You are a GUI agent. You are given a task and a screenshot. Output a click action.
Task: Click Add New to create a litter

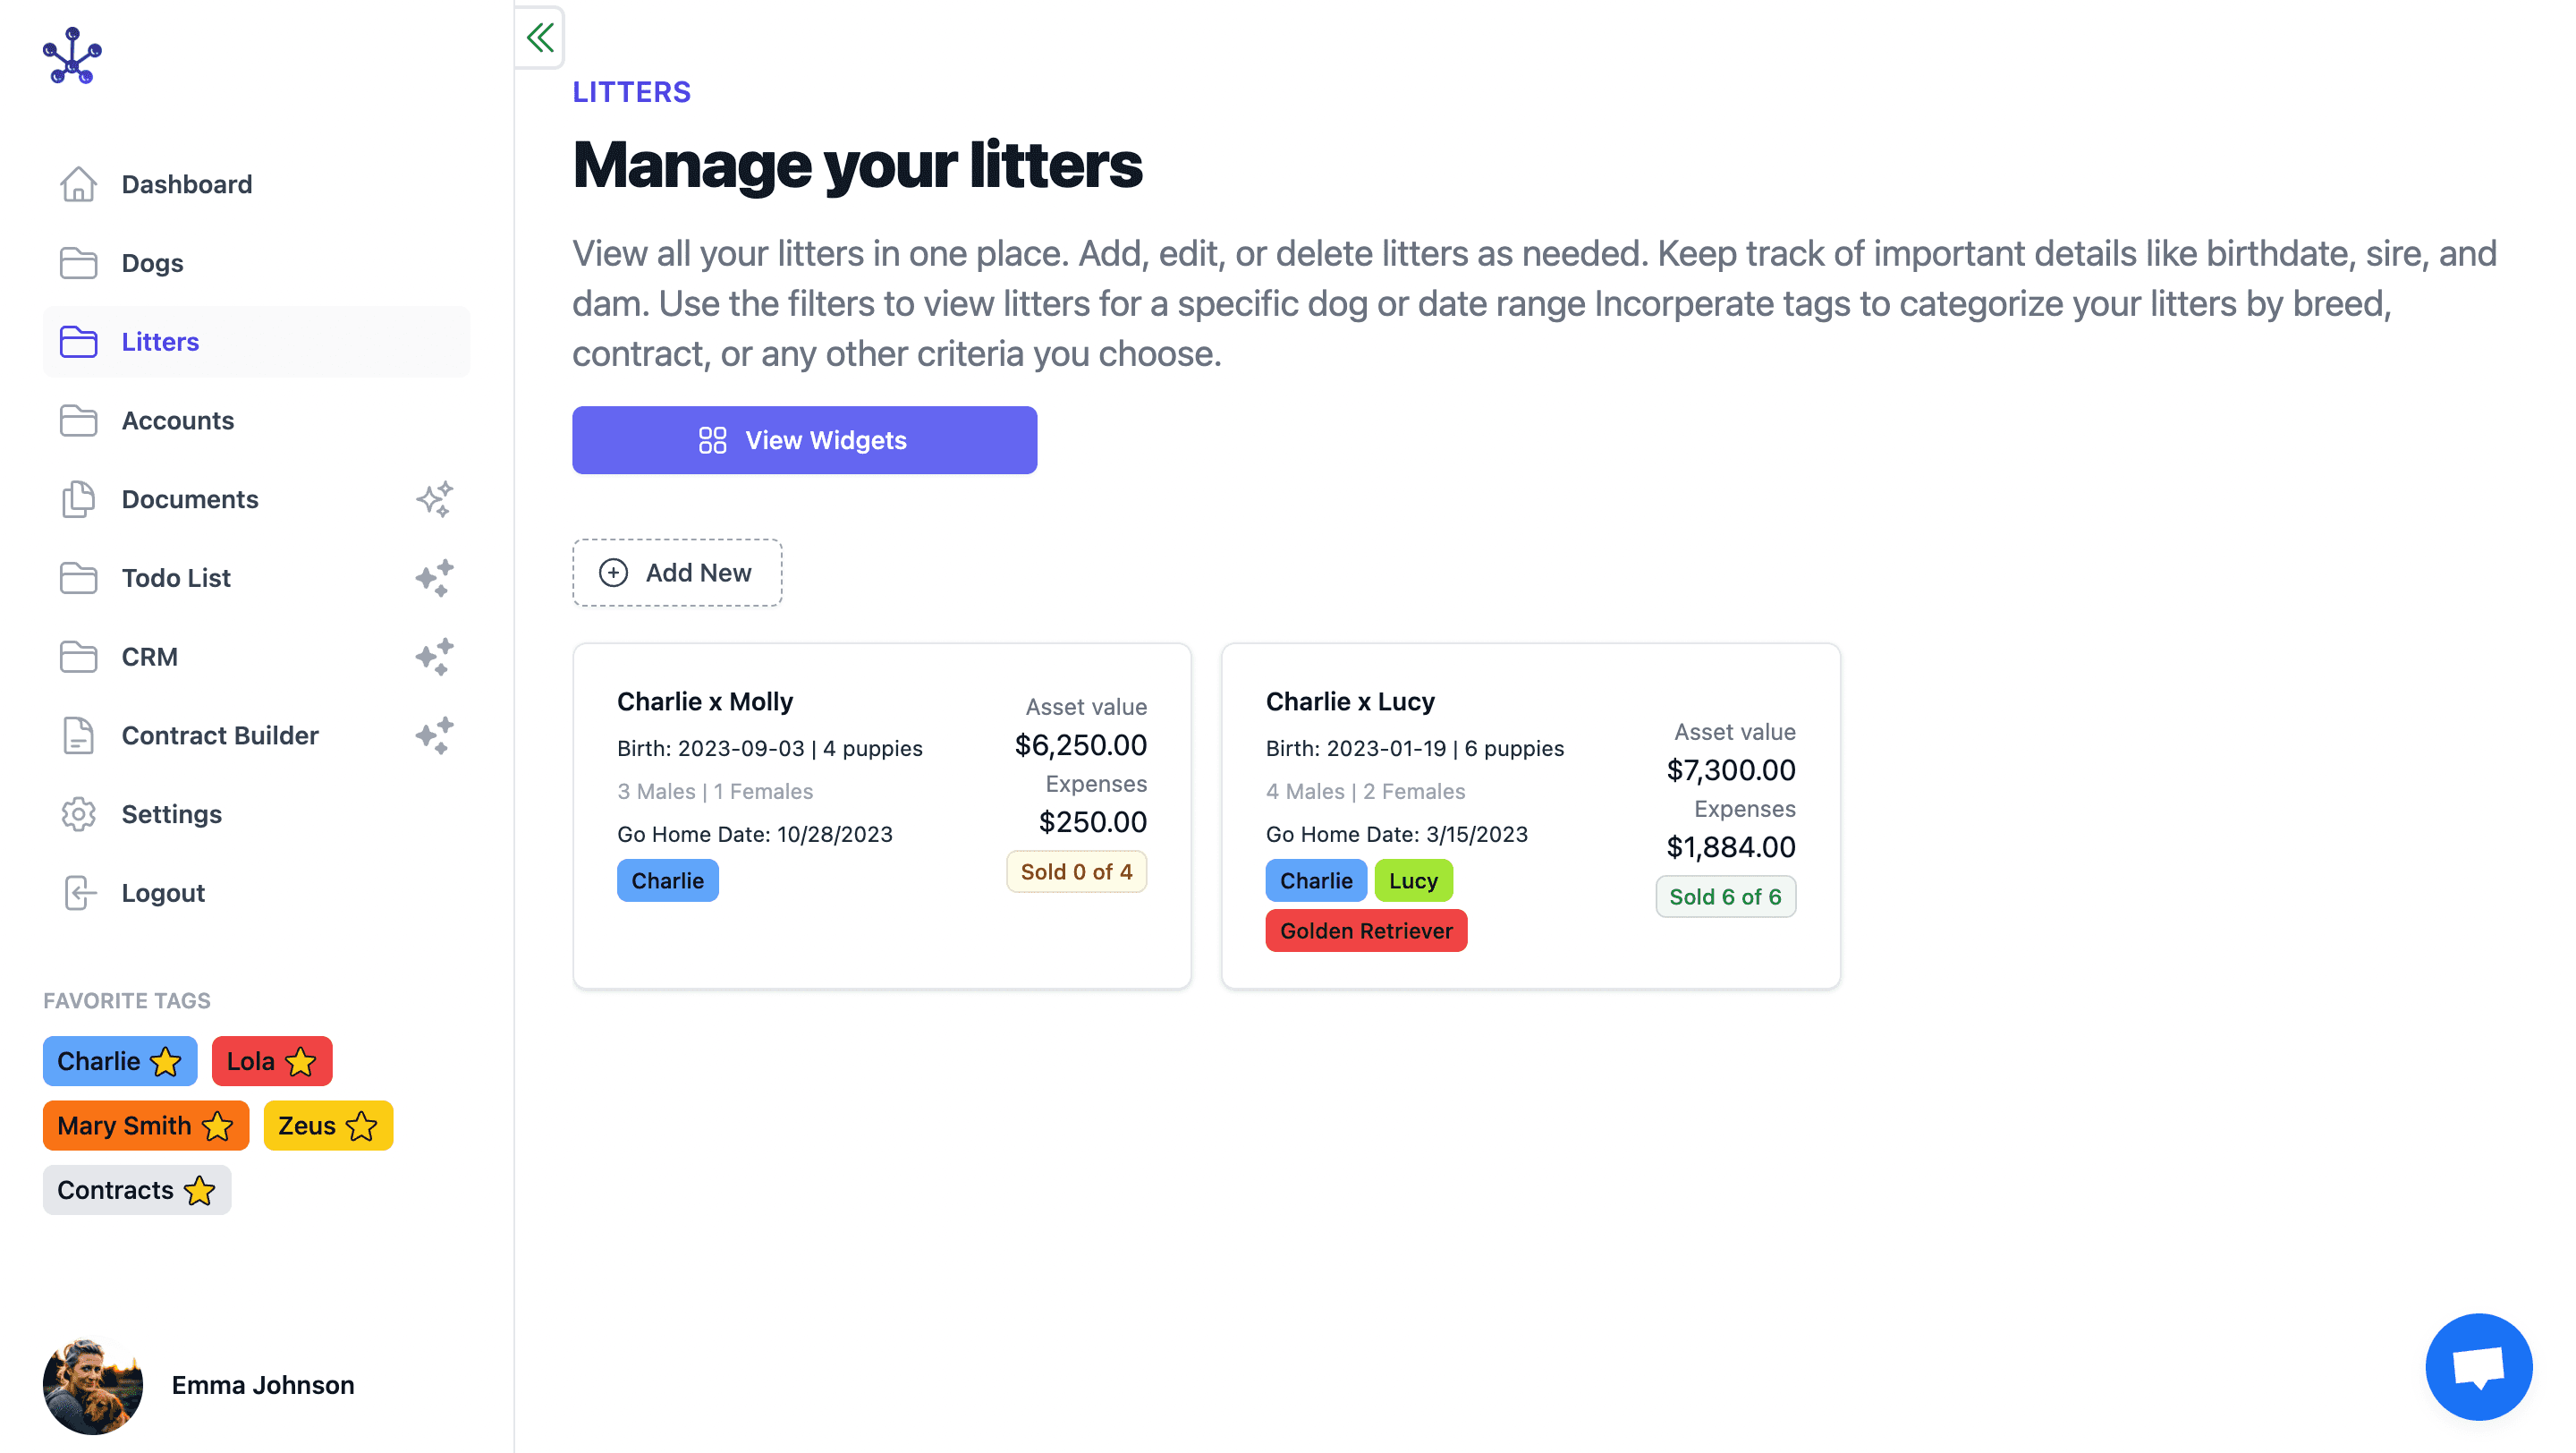pos(677,572)
